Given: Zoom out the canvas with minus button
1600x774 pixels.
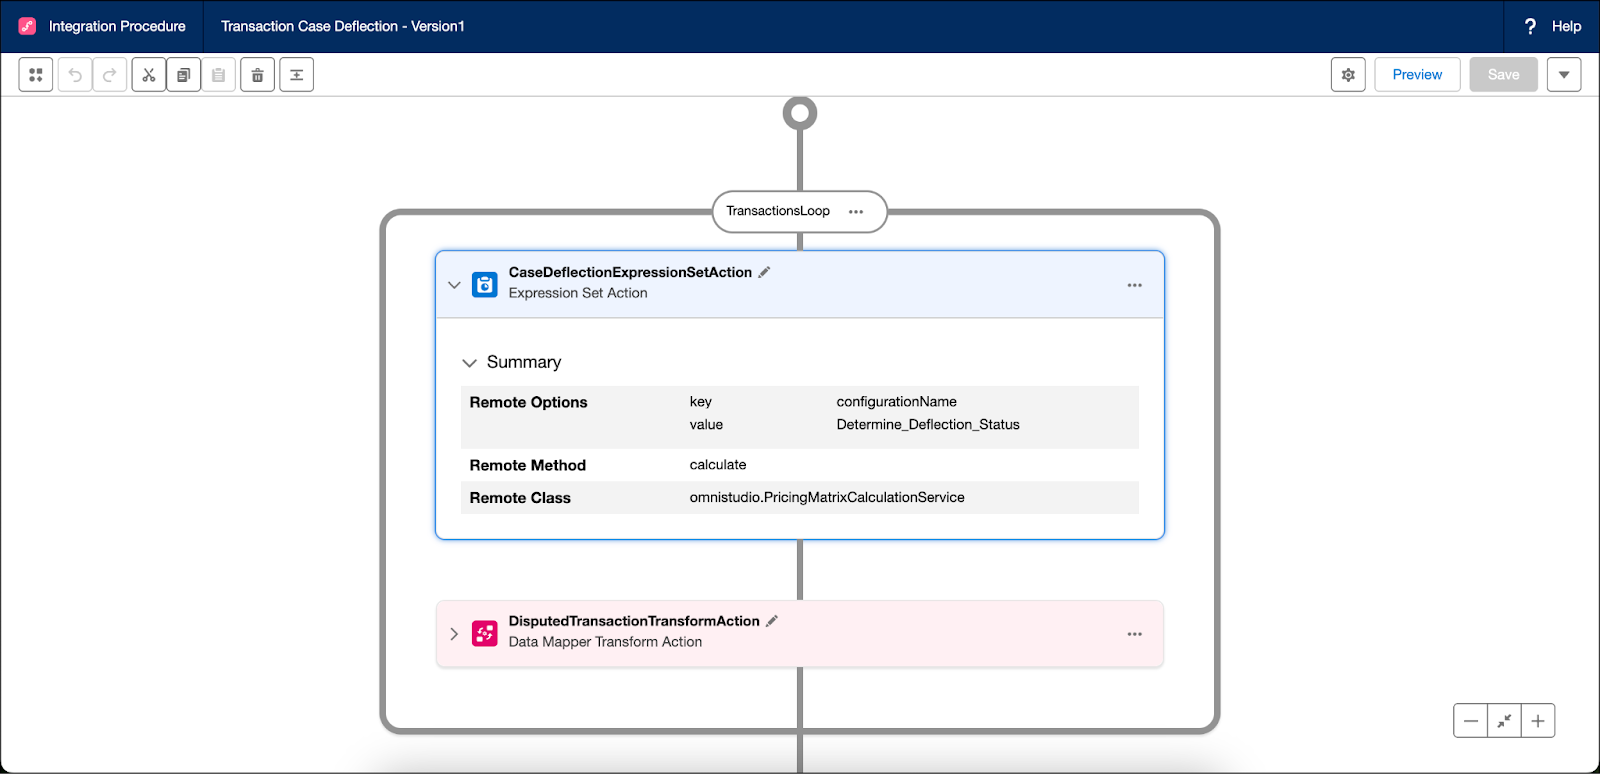Looking at the screenshot, I should 1471,721.
